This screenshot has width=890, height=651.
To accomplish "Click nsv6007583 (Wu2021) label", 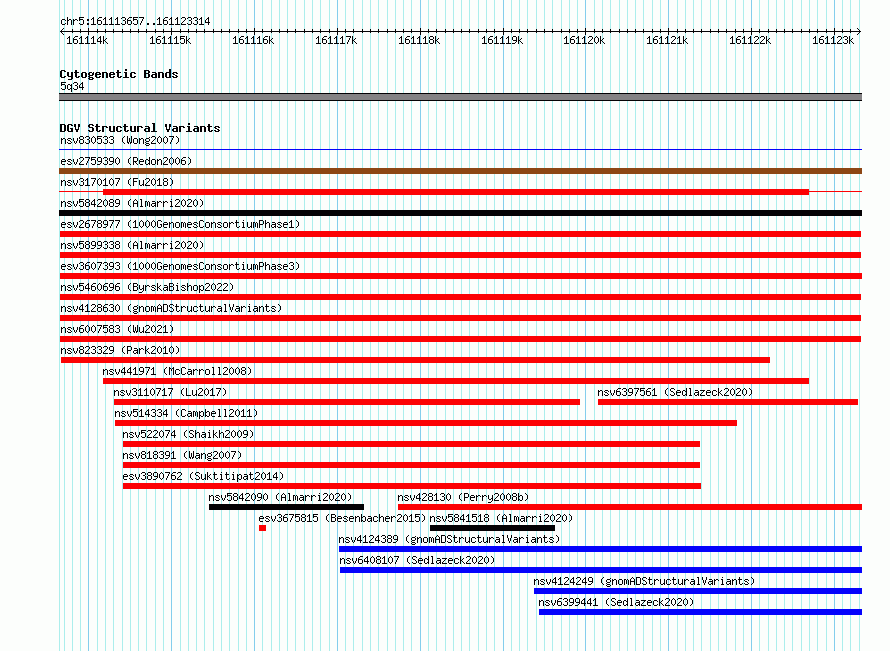I will click(x=117, y=329).
